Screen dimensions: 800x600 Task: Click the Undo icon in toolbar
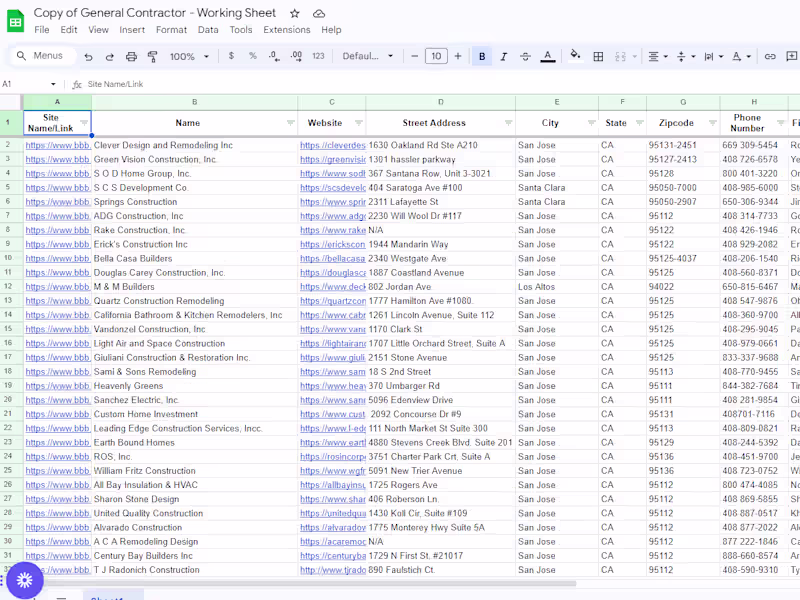pos(88,57)
